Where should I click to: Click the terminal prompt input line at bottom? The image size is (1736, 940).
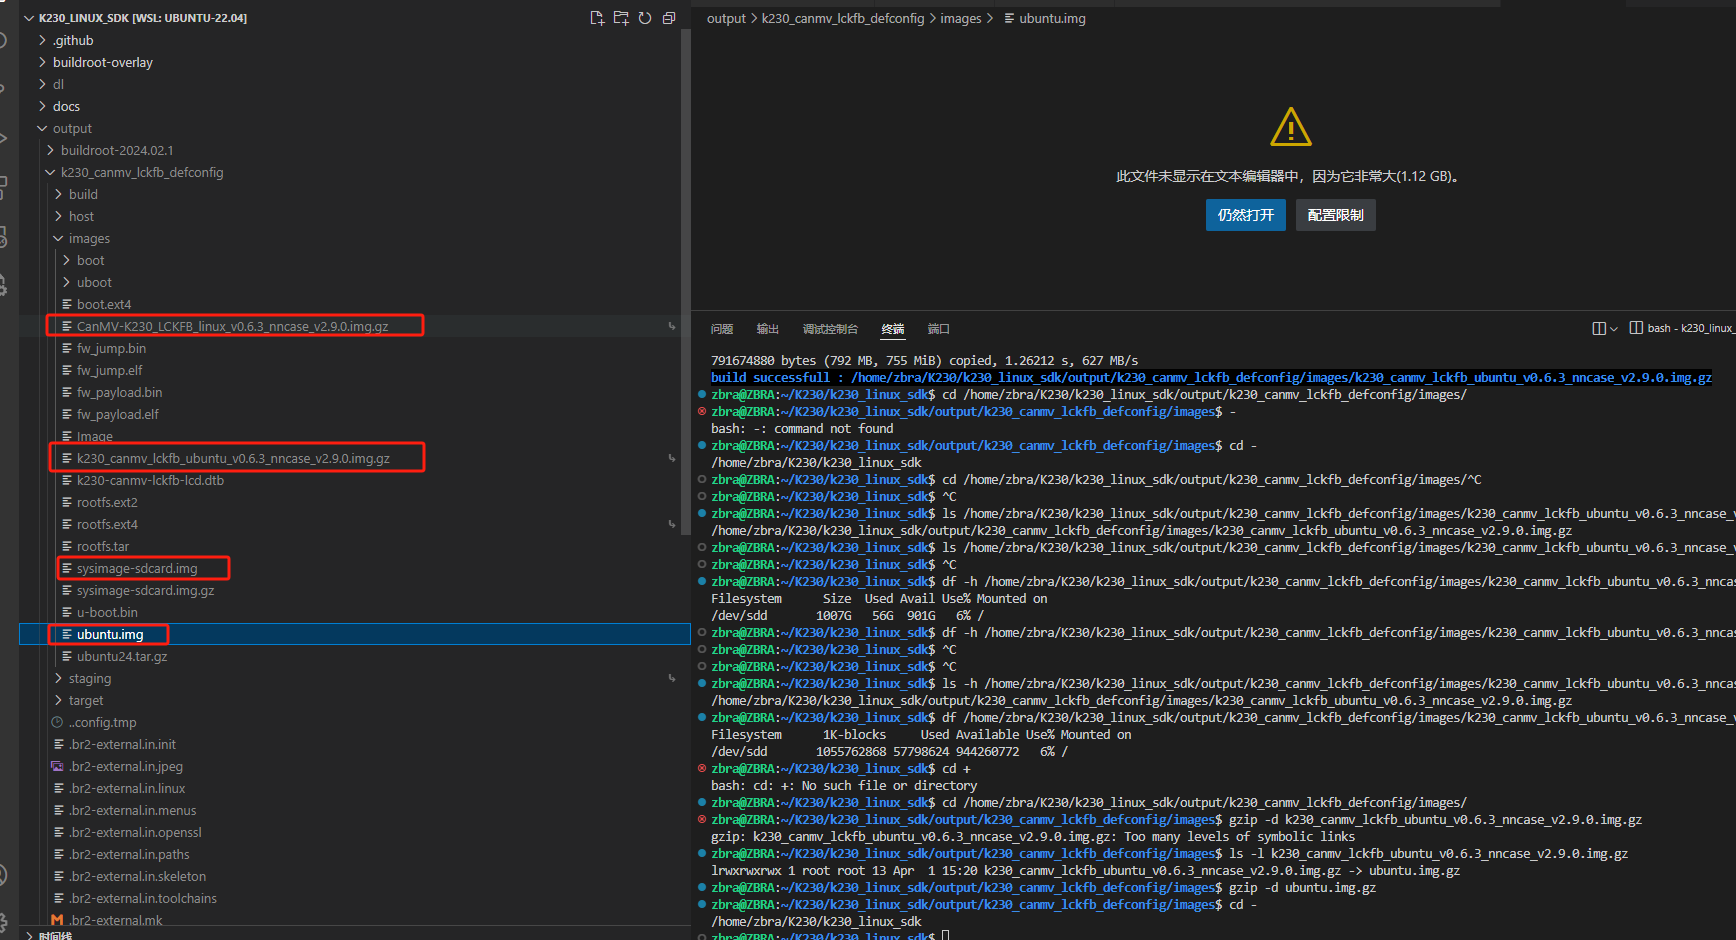pyautogui.click(x=945, y=936)
